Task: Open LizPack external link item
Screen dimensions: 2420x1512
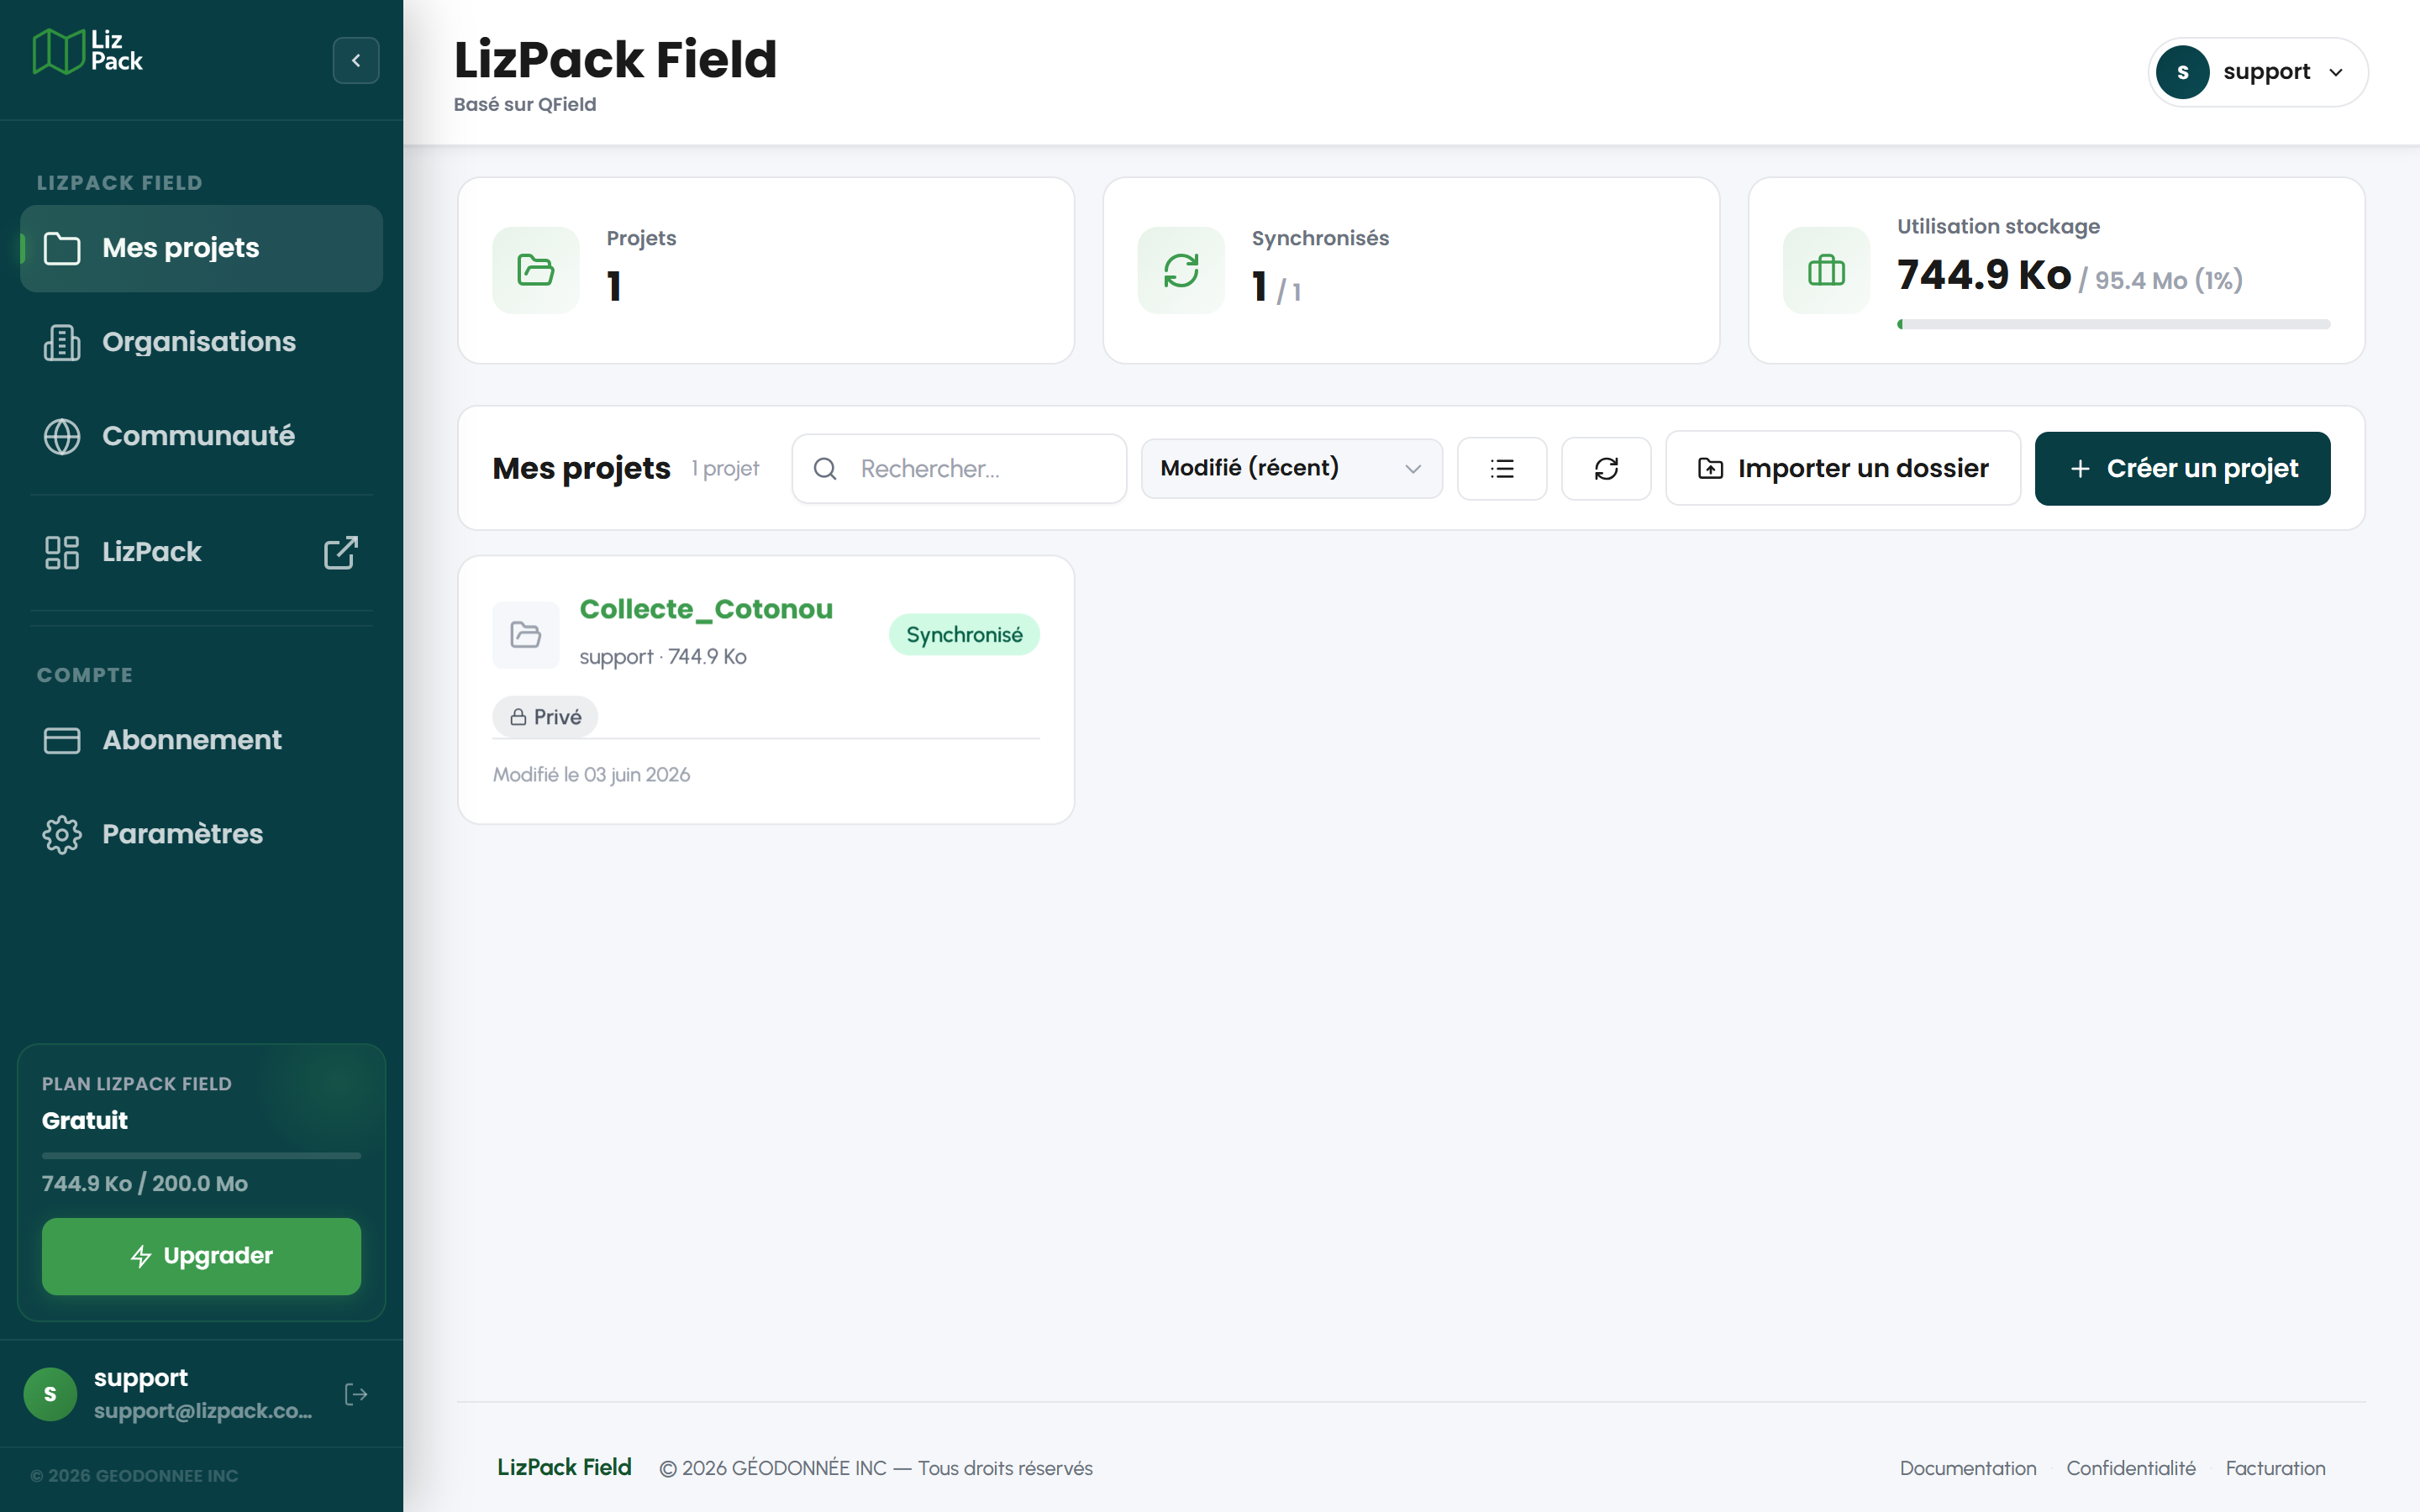Action: click(201, 552)
